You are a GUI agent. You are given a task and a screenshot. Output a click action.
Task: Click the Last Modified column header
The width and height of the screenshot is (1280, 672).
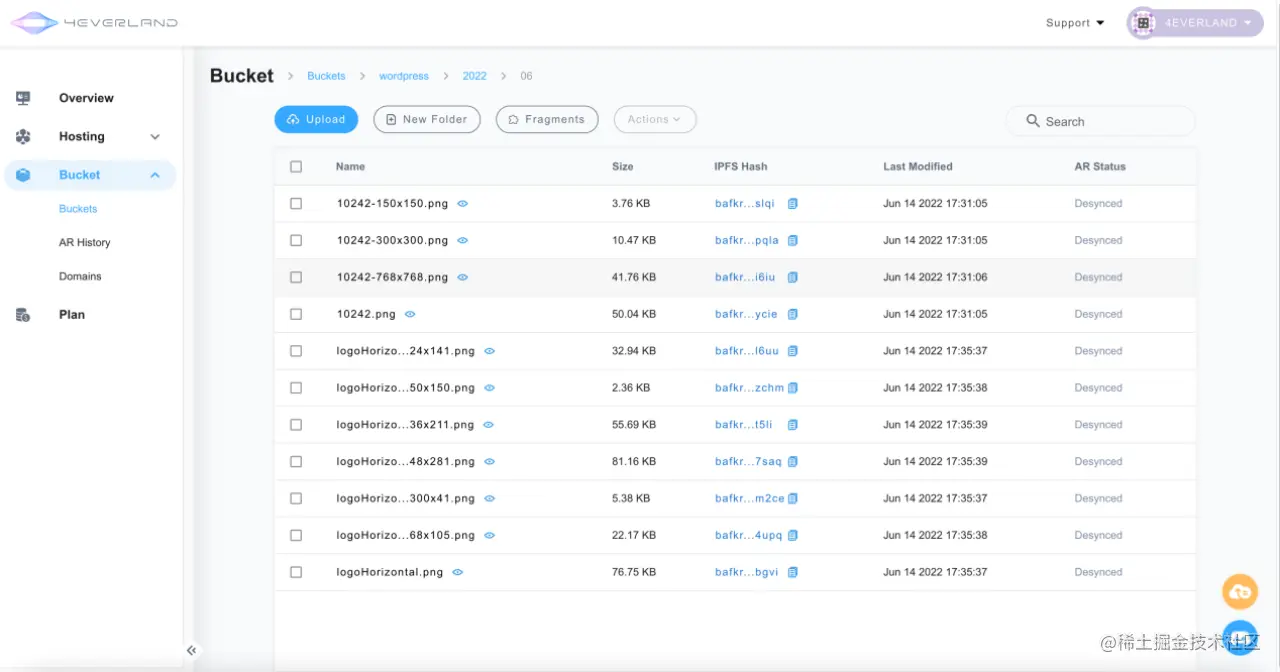pyautogui.click(x=918, y=167)
